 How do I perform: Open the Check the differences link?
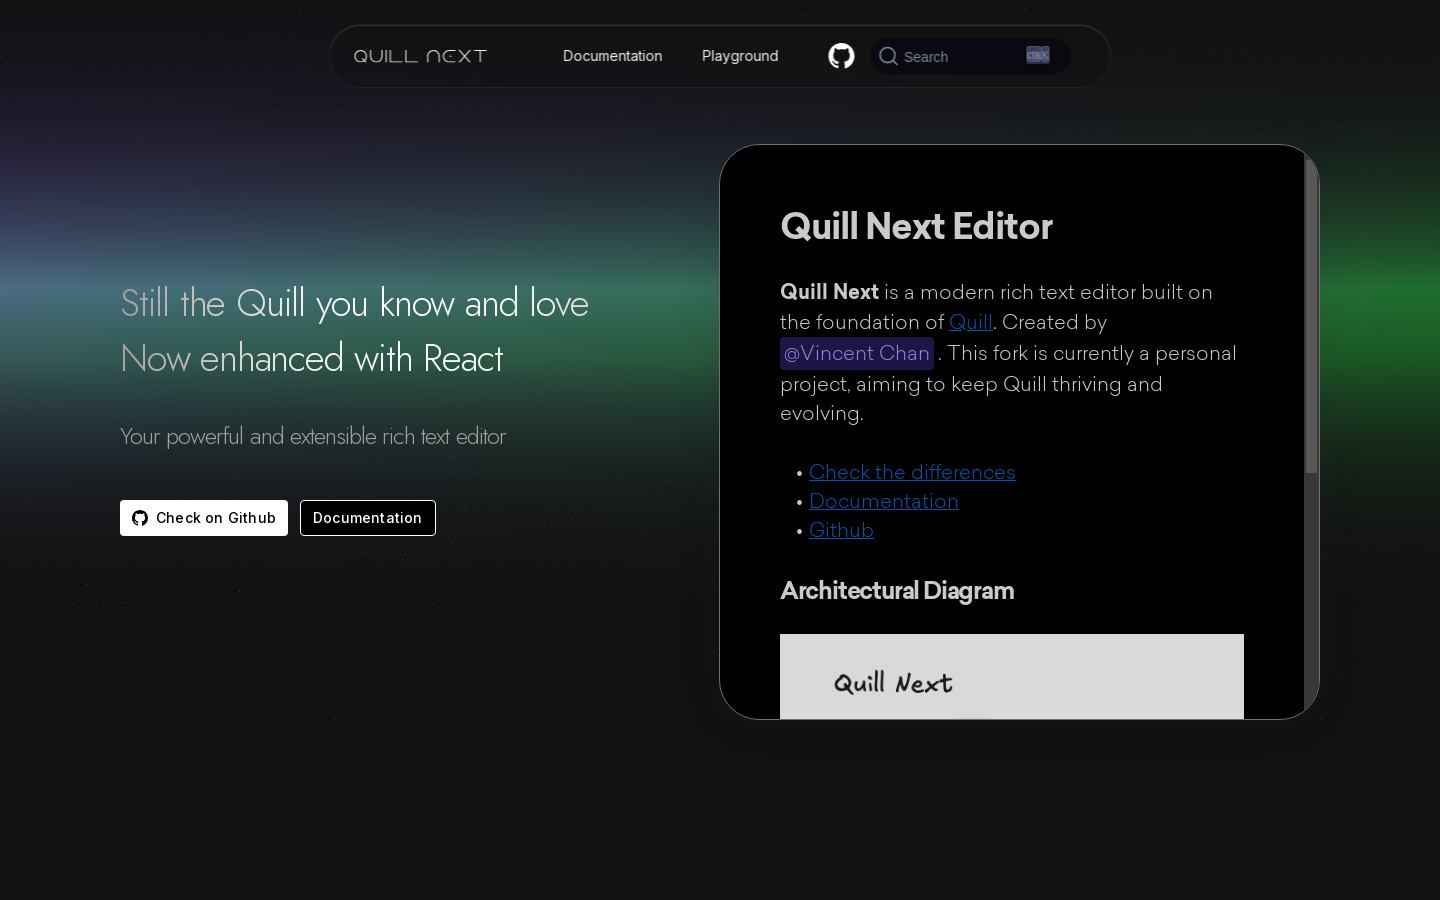coord(912,472)
